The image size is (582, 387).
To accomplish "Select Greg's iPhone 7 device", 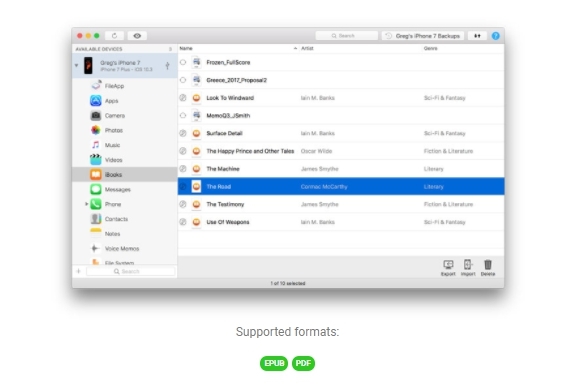I will [124, 66].
